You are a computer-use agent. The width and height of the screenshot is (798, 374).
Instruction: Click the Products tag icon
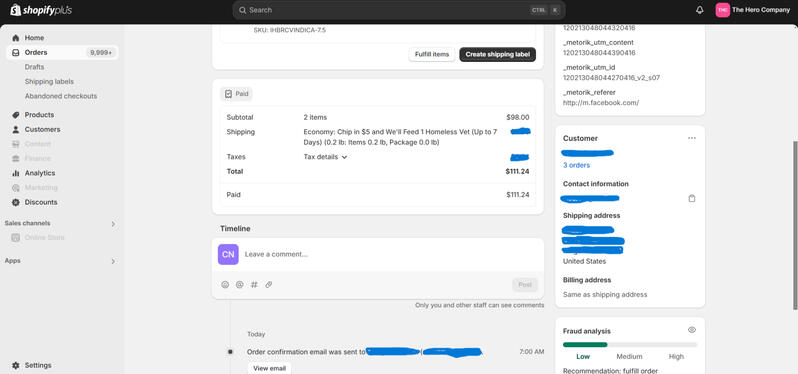16,115
